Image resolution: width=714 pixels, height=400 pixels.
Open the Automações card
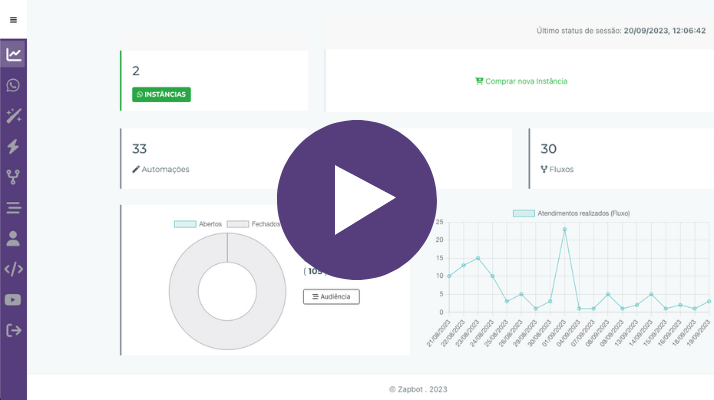[160, 169]
